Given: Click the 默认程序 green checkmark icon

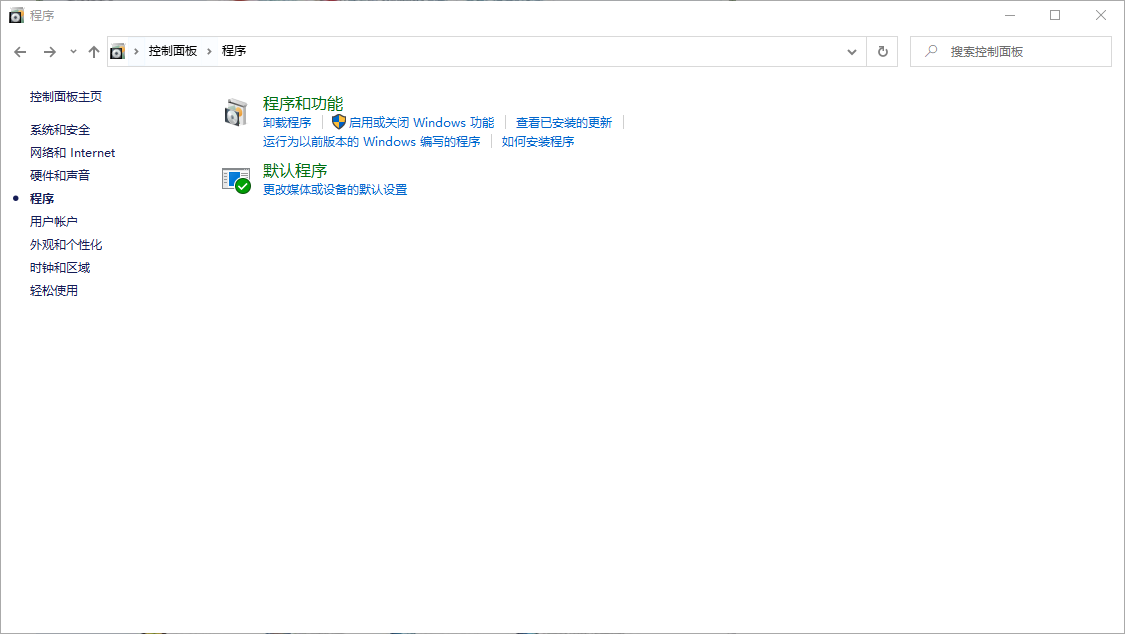Looking at the screenshot, I should (236, 179).
